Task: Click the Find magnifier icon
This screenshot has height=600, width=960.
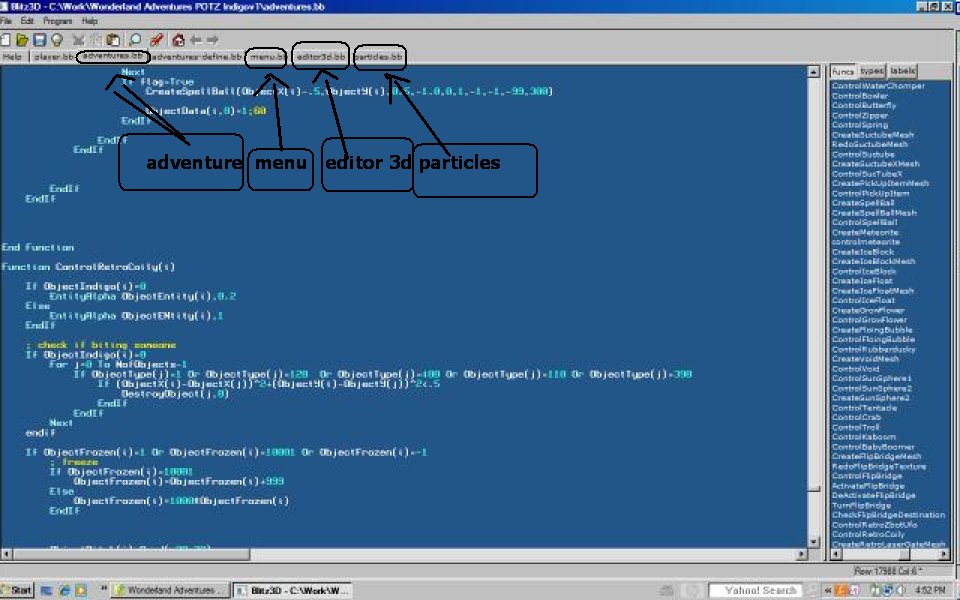Action: [135, 40]
